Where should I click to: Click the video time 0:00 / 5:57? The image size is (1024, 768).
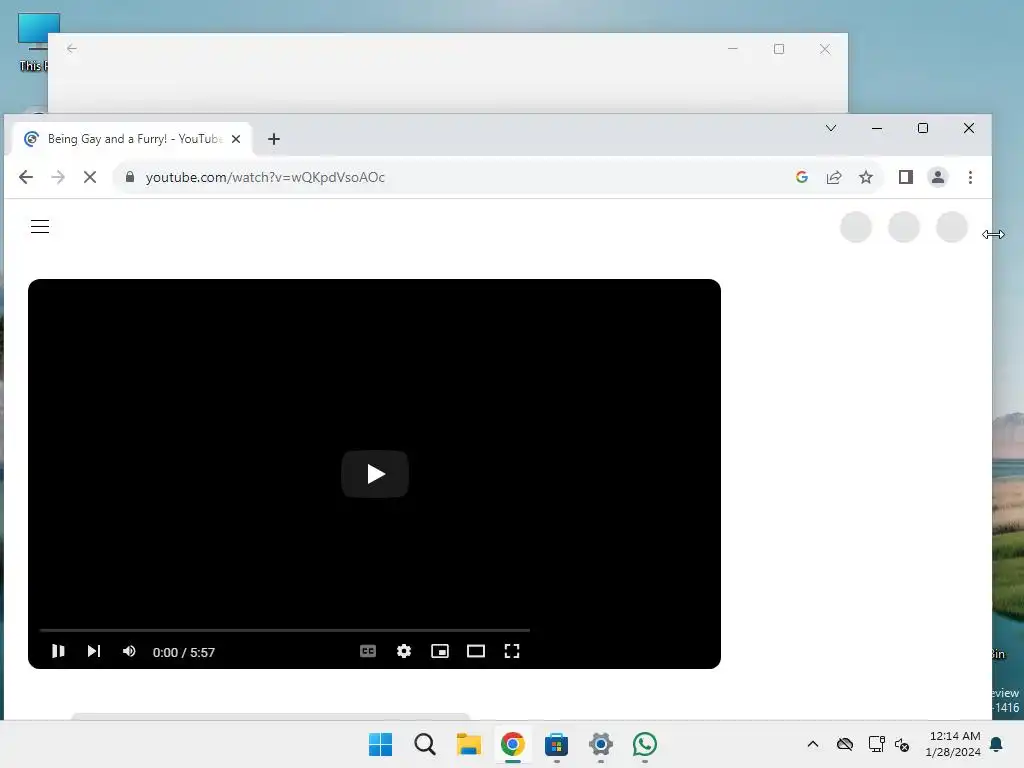184,652
